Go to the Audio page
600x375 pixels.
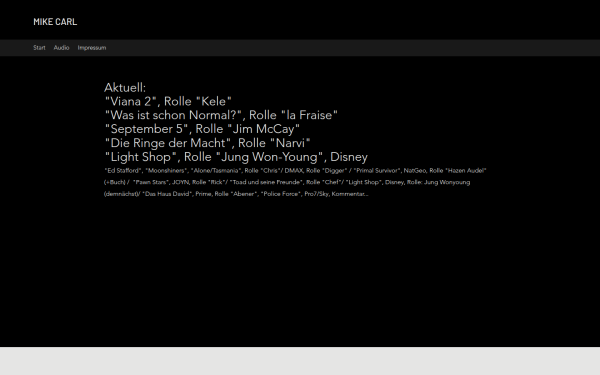pos(61,48)
